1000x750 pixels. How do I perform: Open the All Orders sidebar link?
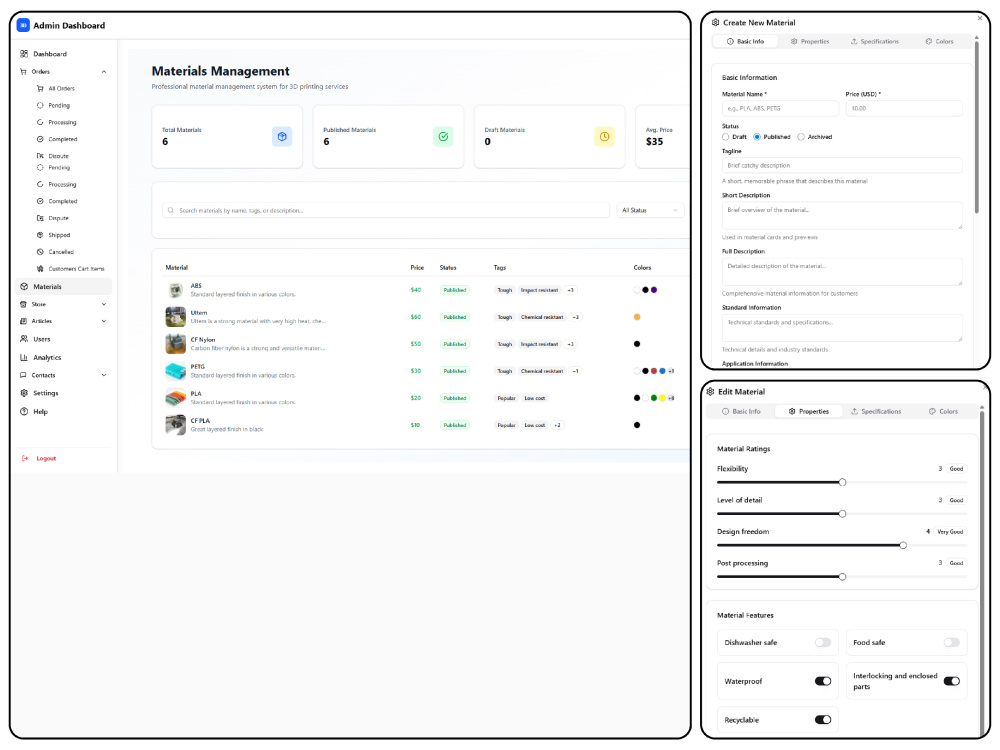pos(62,89)
